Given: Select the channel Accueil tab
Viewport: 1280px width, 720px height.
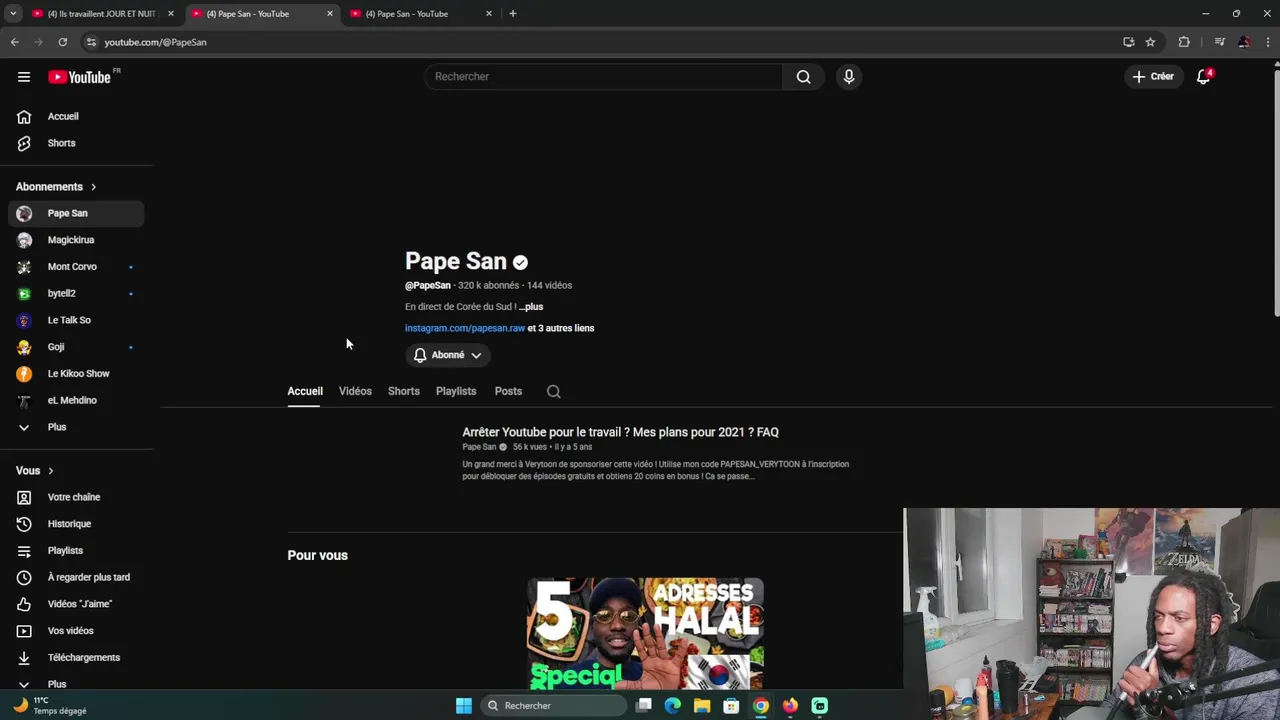Looking at the screenshot, I should tap(305, 391).
